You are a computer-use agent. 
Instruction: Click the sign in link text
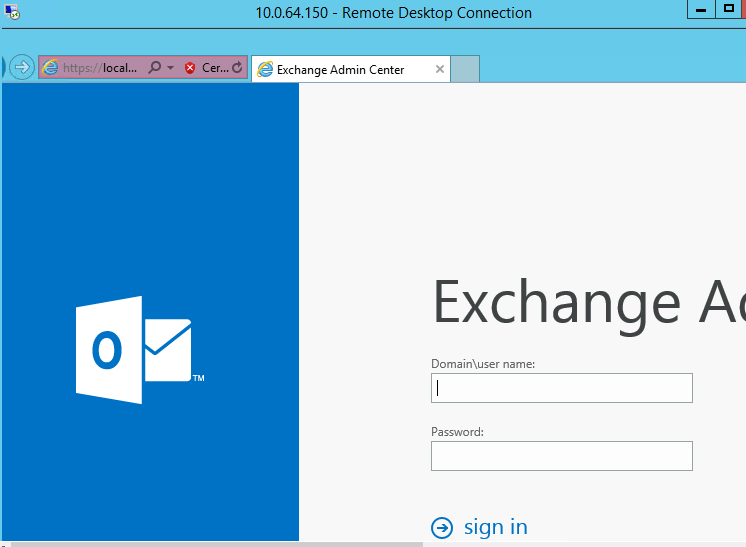pos(495,527)
